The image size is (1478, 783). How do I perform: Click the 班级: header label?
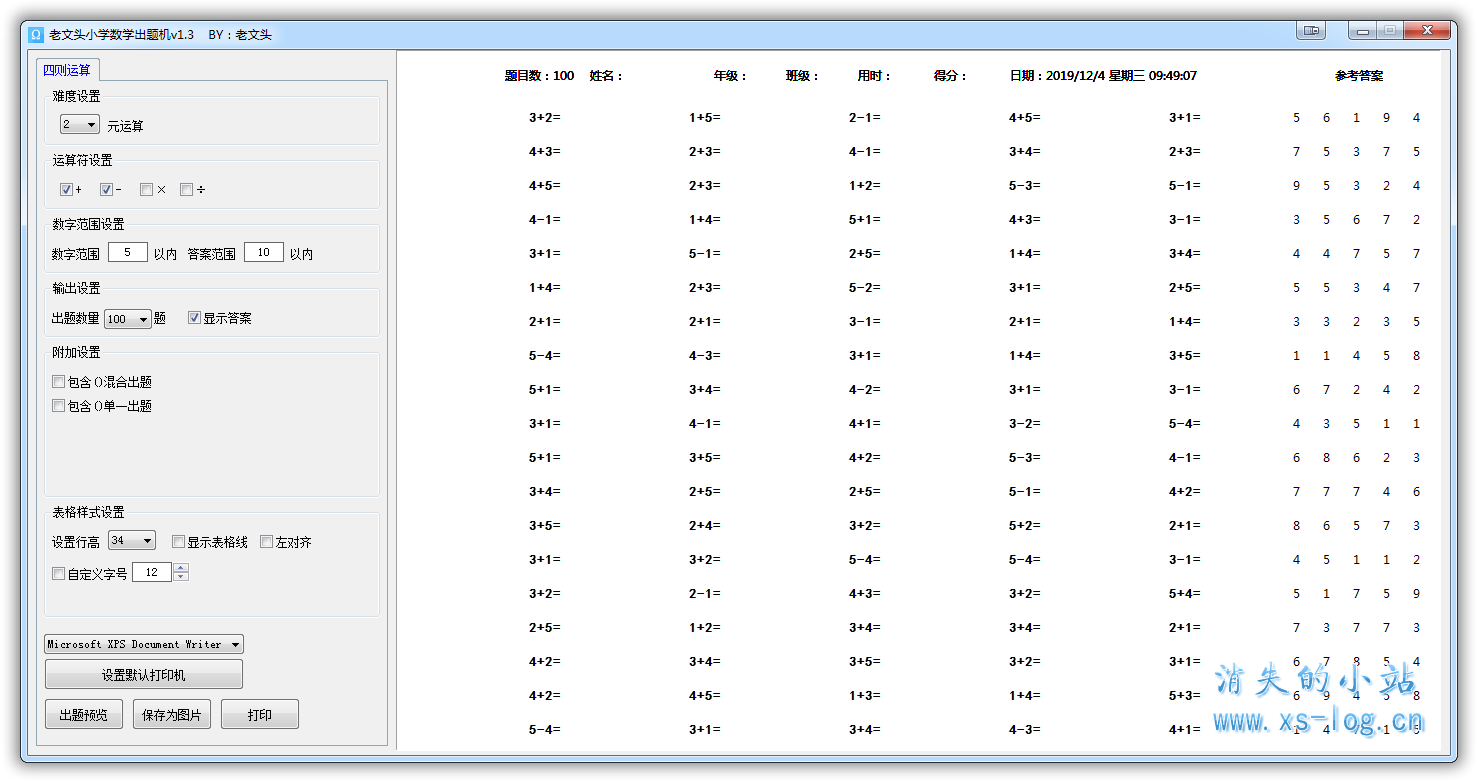click(802, 76)
